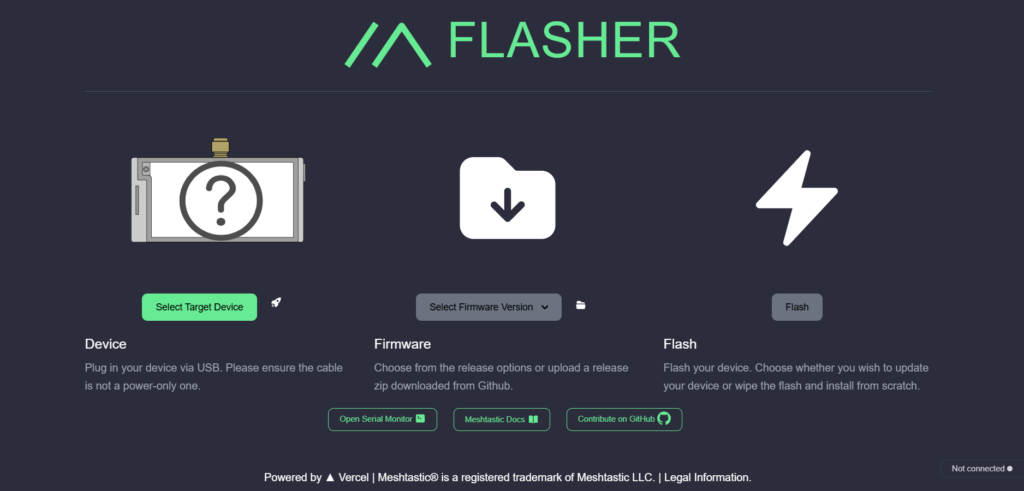Click the Meshtastic logo mark in header
The width and height of the screenshot is (1024, 491).
point(388,44)
